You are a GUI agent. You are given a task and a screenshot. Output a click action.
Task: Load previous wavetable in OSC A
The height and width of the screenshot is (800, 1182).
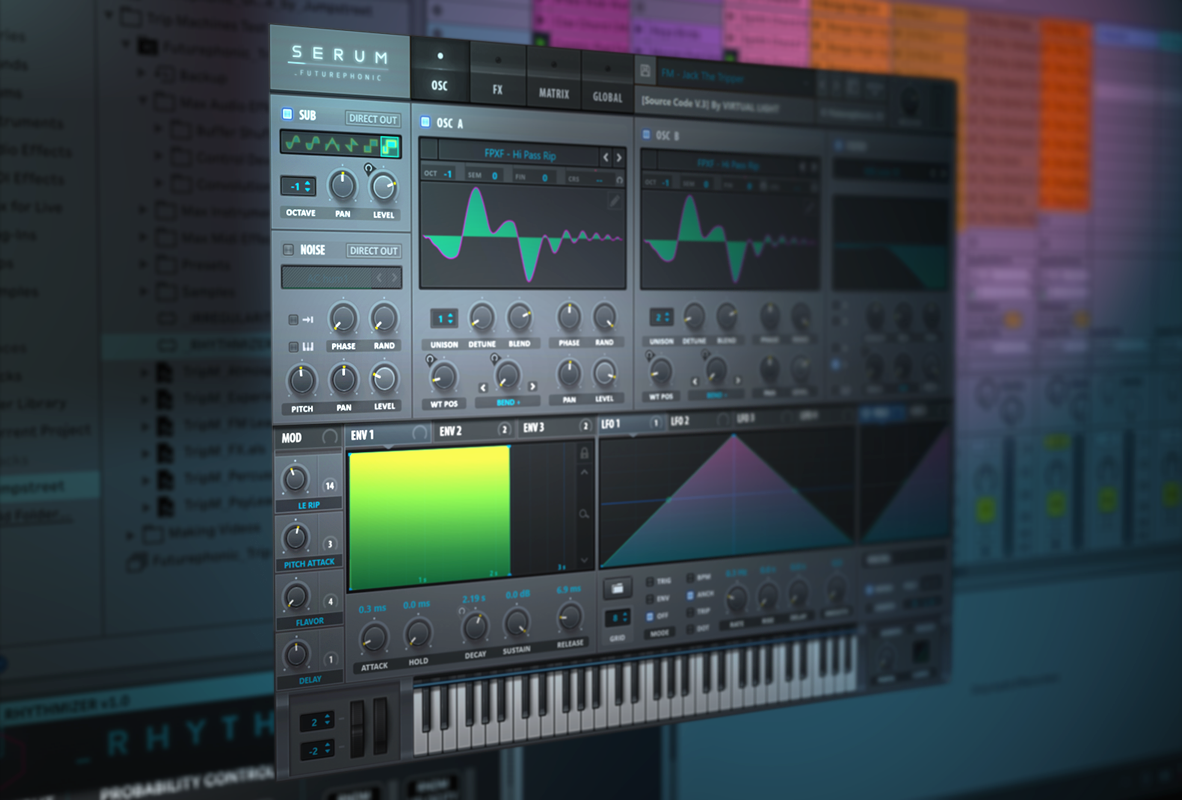pos(605,157)
